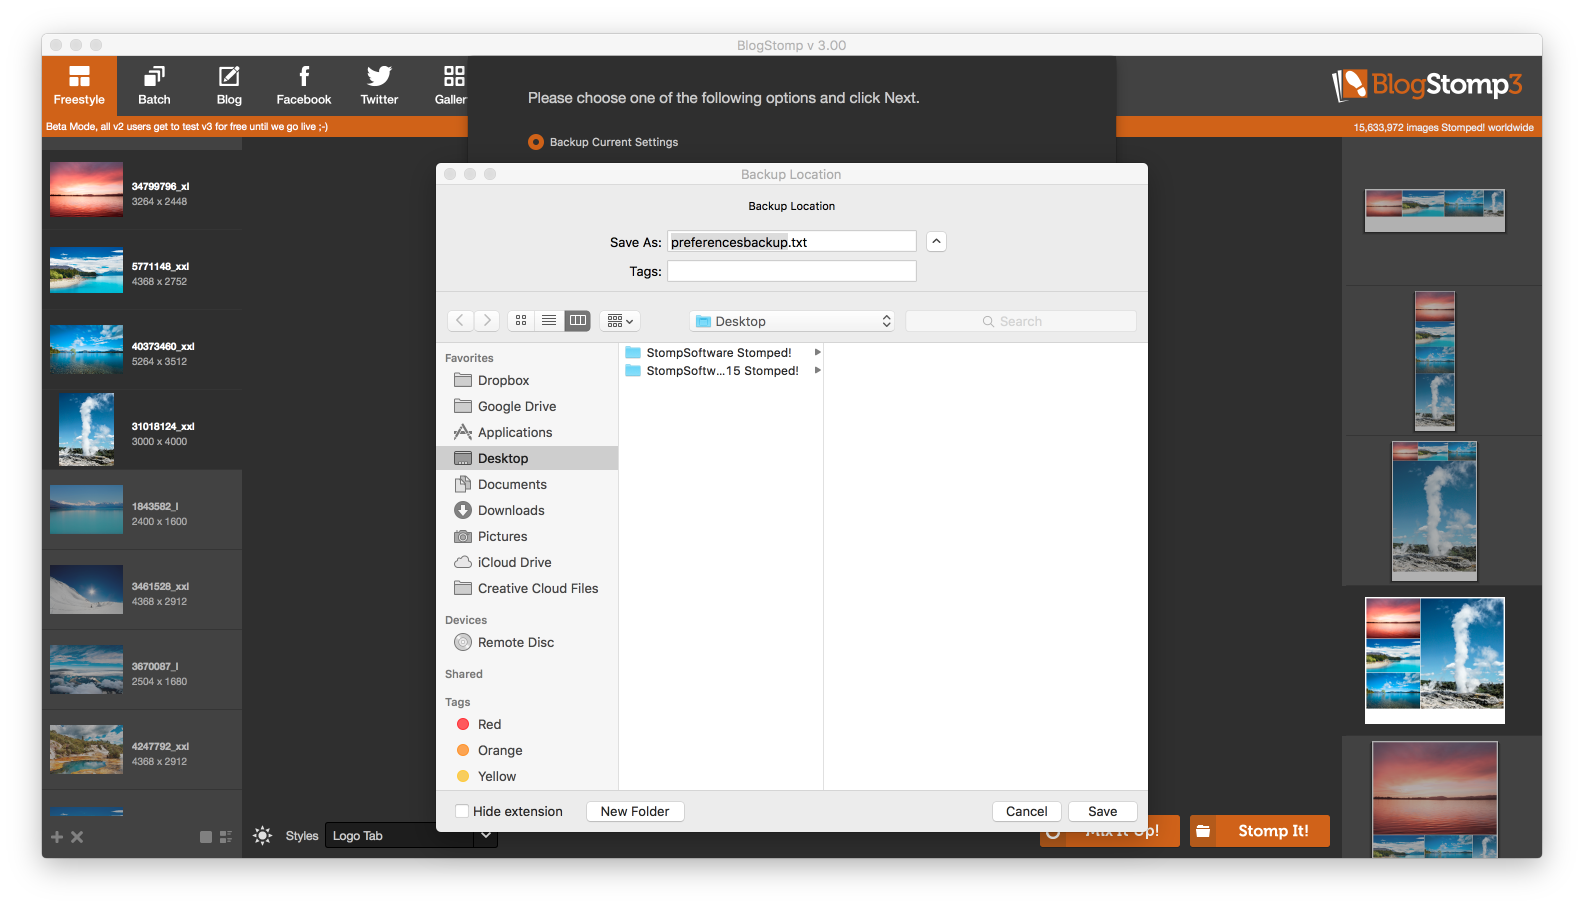
Task: Open the StompSoftw...15 Stomped! folder
Action: tap(722, 370)
